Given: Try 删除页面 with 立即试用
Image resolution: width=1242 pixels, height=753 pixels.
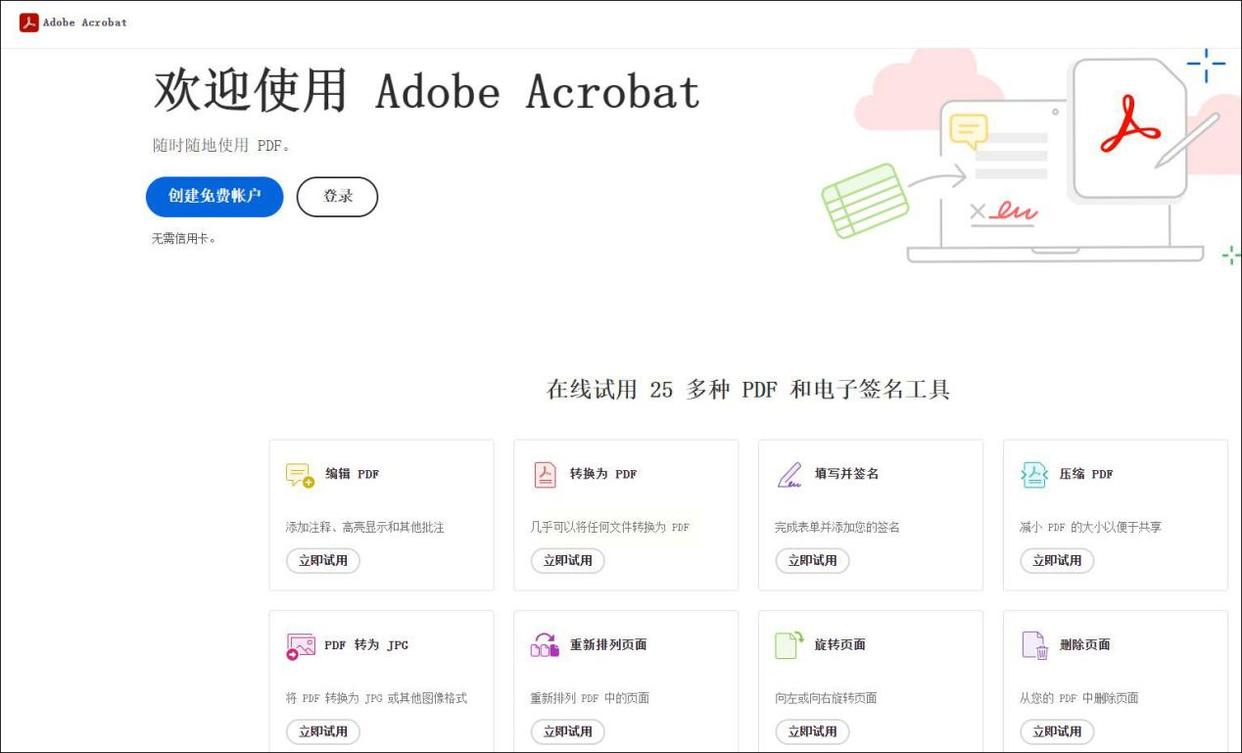Looking at the screenshot, I should click(1057, 732).
